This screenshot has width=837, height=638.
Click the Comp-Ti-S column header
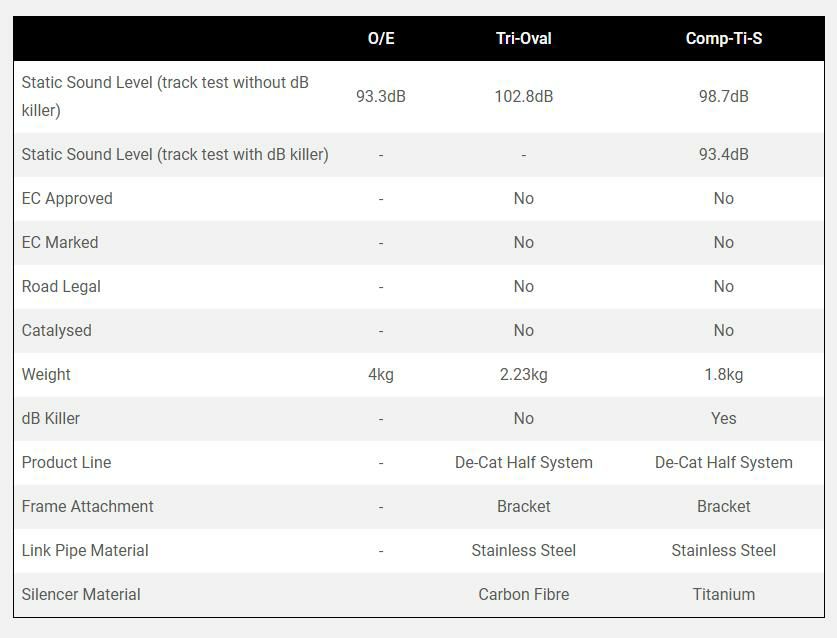pos(723,39)
